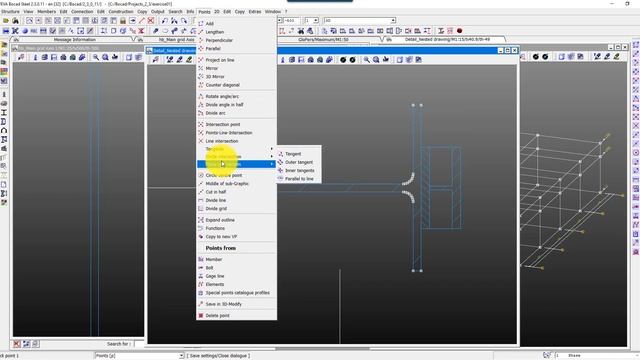
Task: Choose Counter diagonal menu entry
Action: (x=222, y=85)
